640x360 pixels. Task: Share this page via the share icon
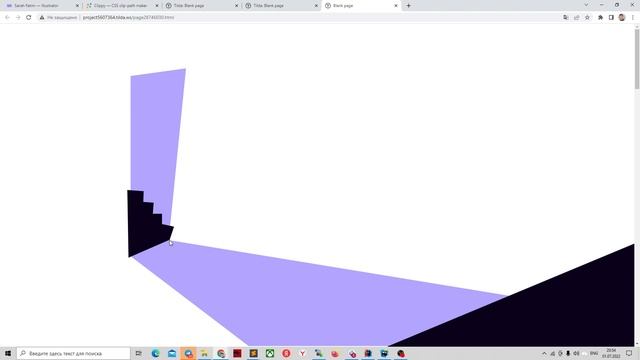[x=577, y=18]
